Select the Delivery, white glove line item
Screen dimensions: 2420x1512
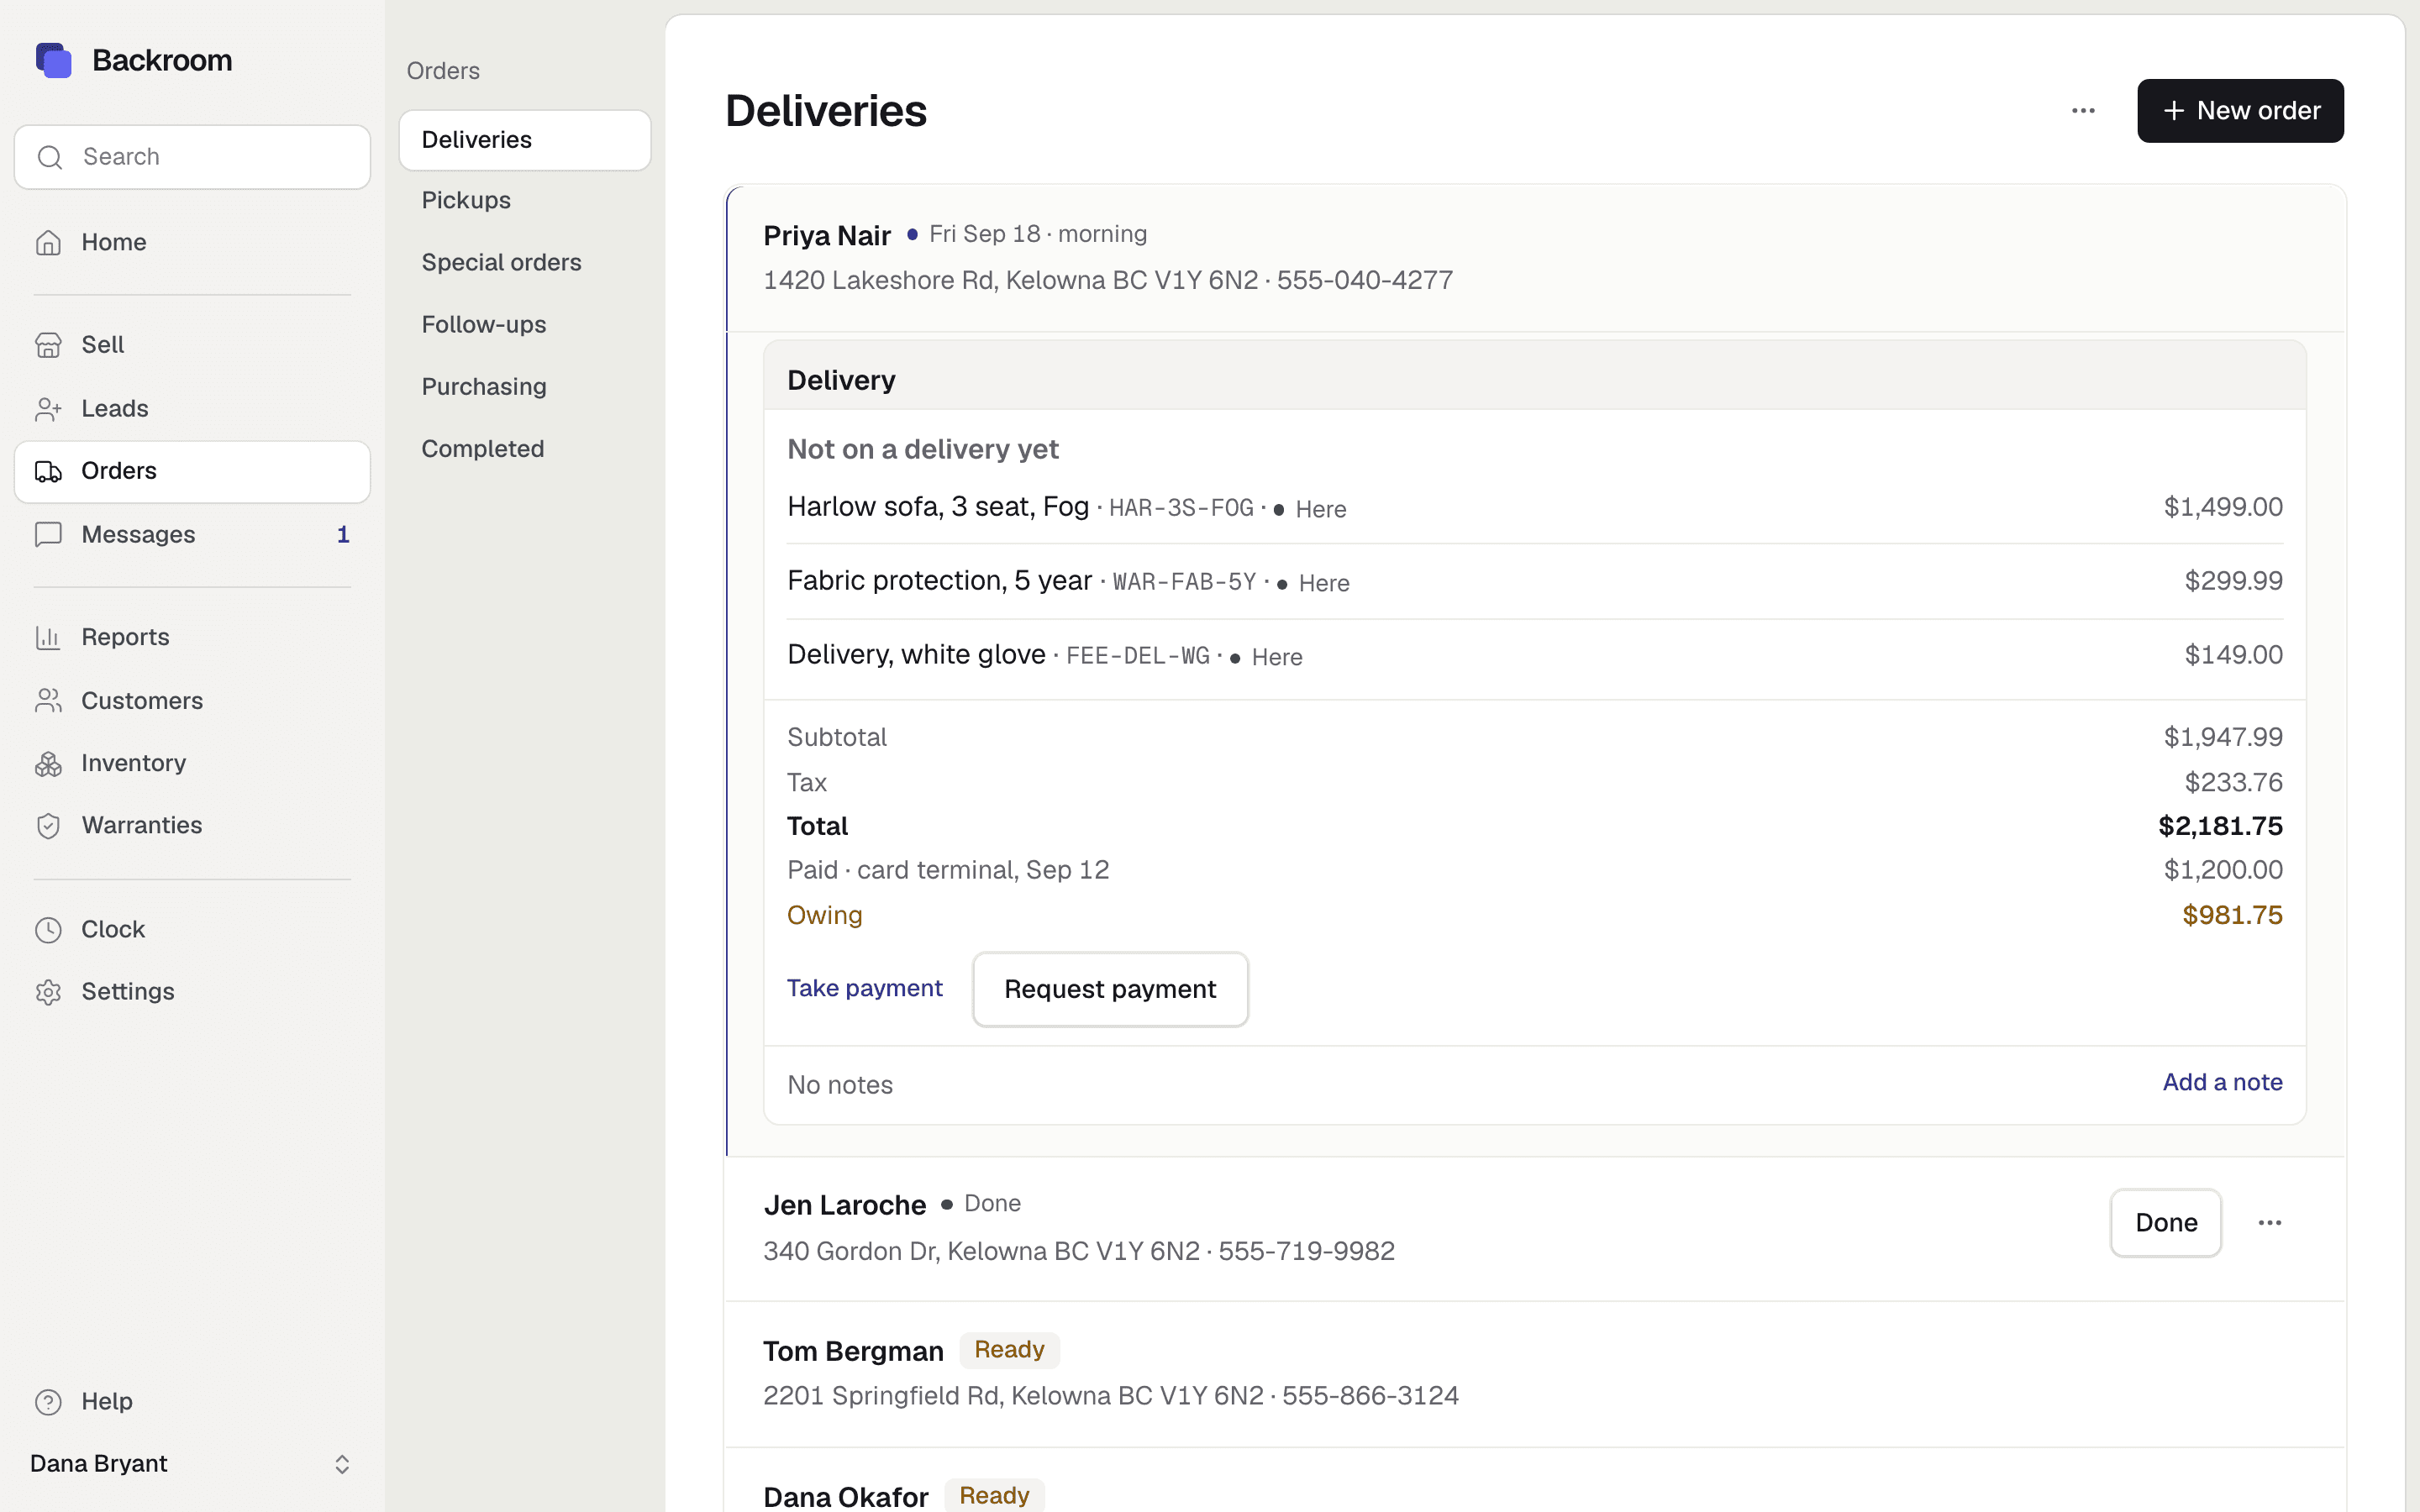(1535, 655)
